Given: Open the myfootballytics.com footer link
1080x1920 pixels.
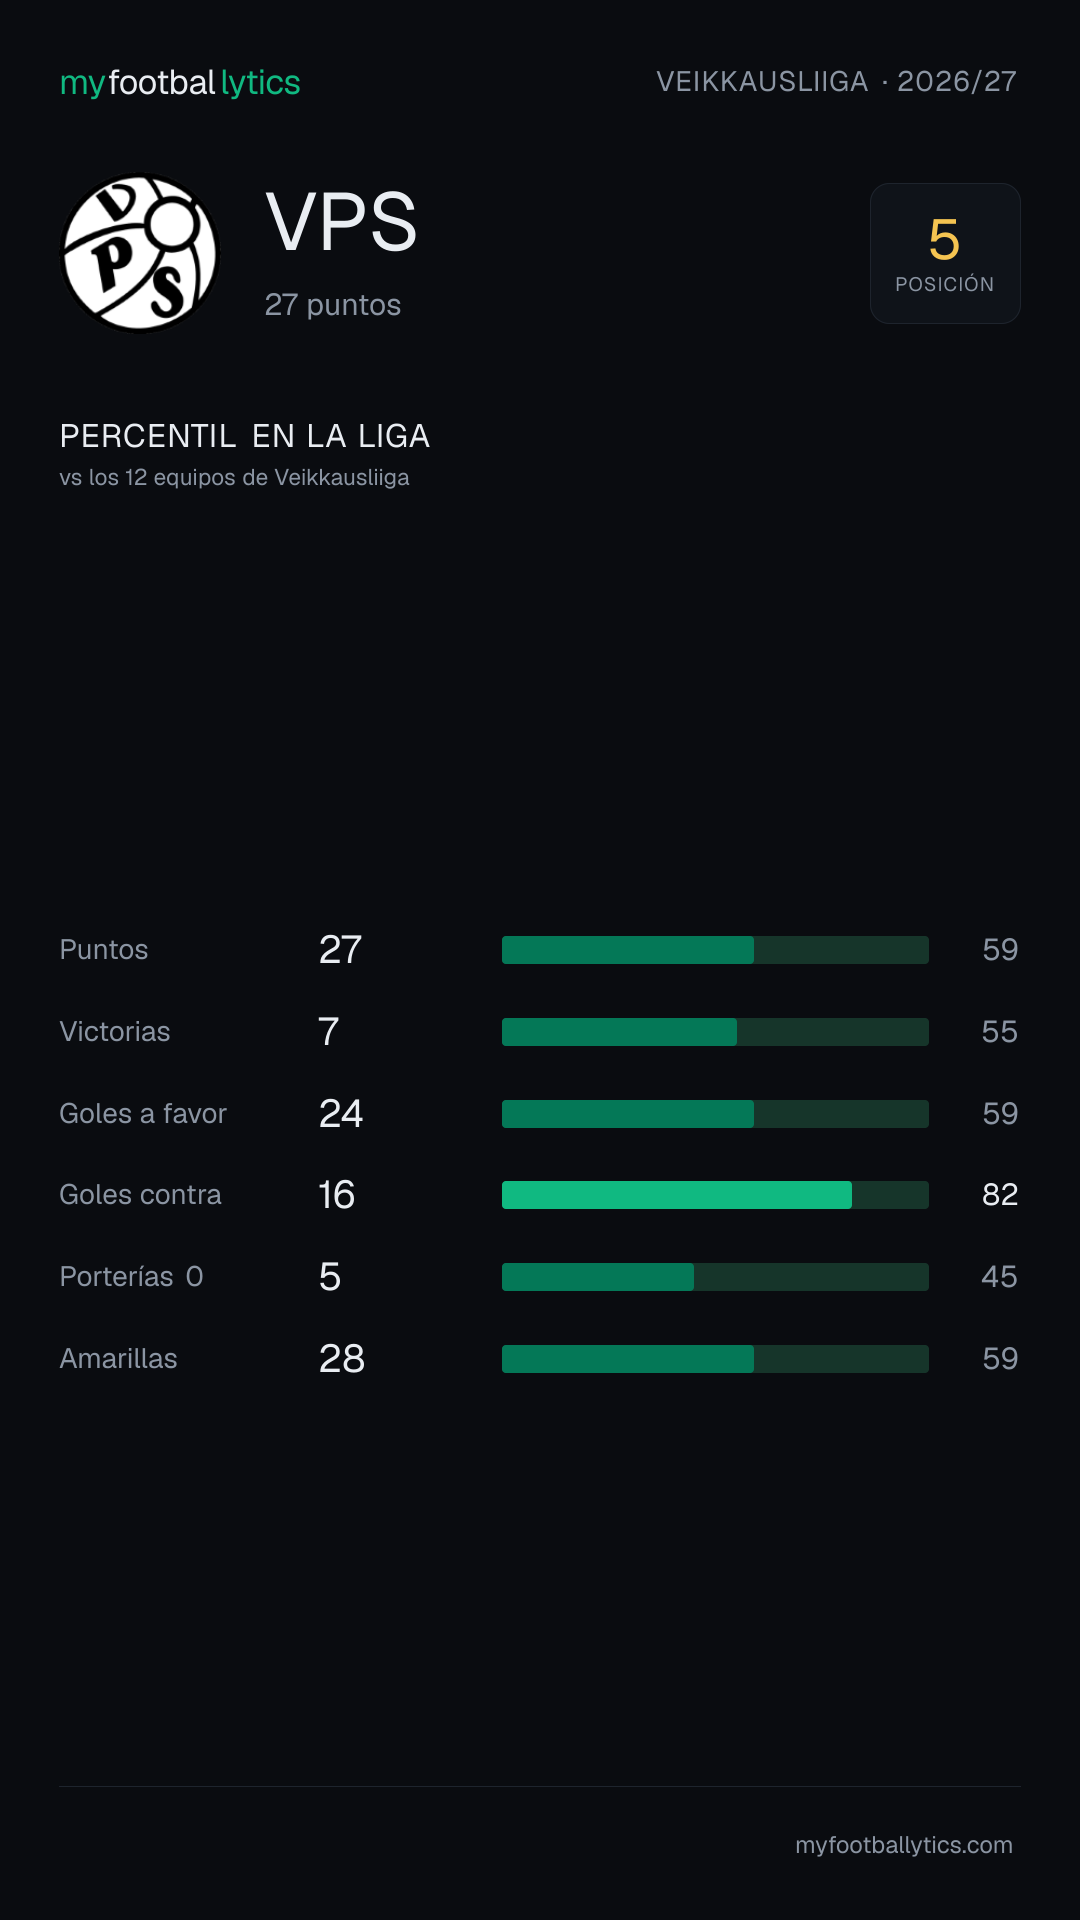Looking at the screenshot, I should tap(904, 1845).
